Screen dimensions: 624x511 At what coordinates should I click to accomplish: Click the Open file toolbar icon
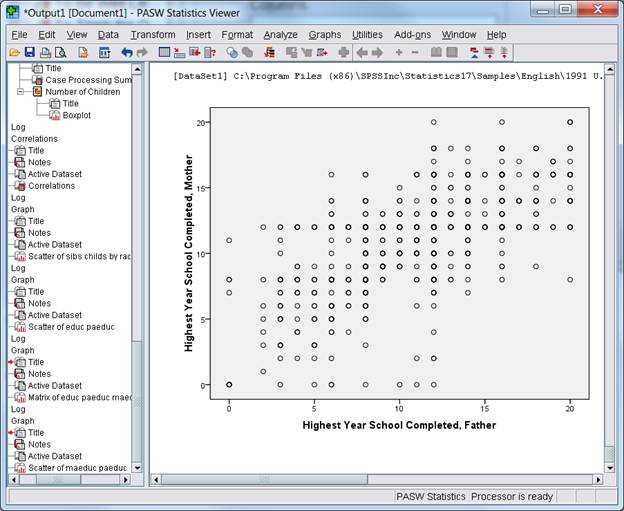tap(14, 52)
